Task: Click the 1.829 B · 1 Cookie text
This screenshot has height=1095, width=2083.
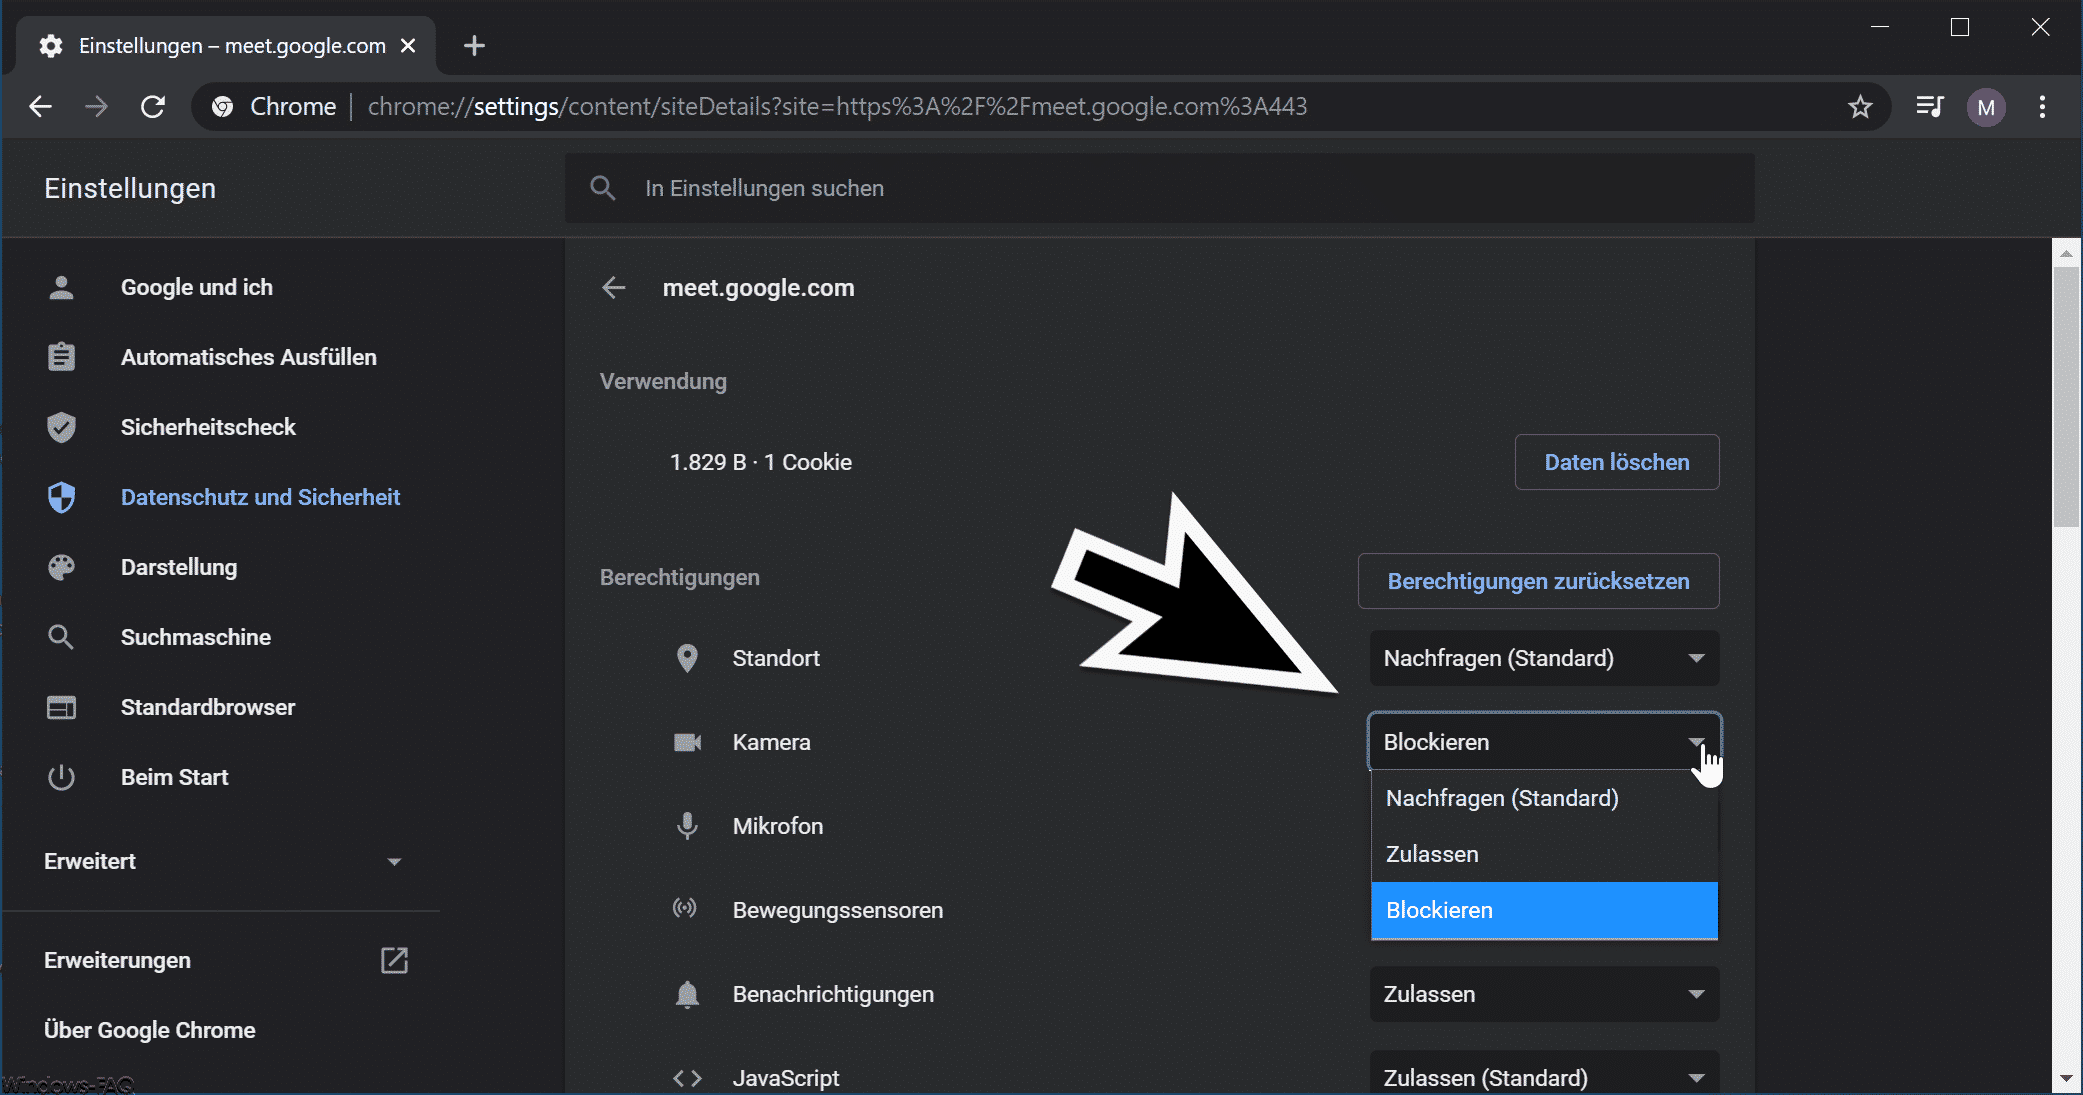Action: [761, 462]
